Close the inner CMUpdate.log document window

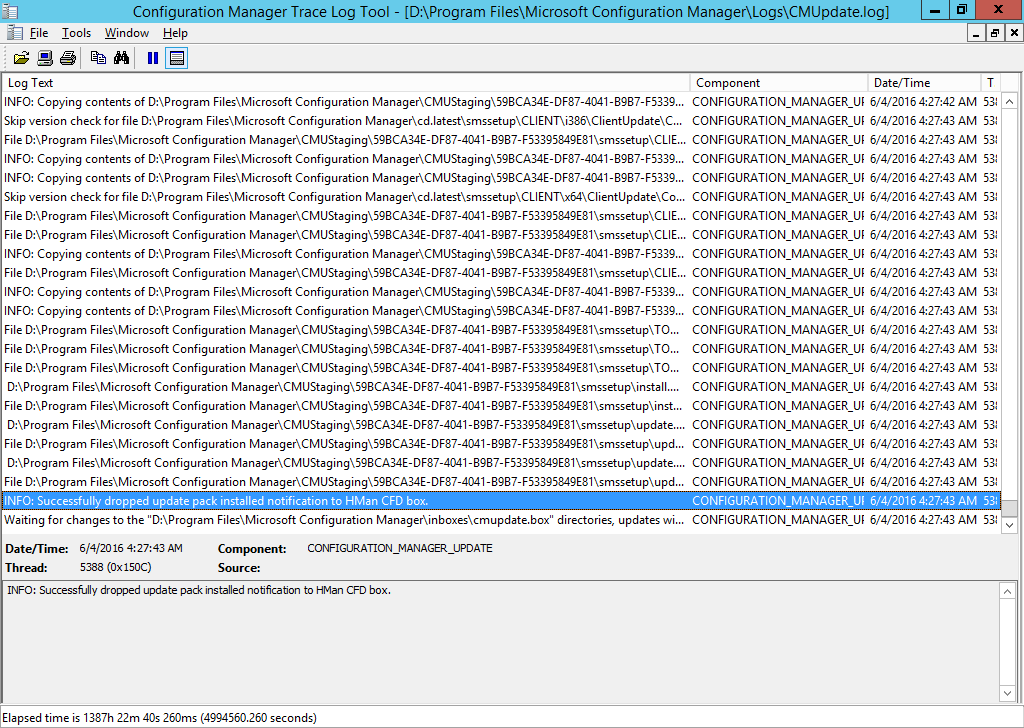coord(1014,33)
